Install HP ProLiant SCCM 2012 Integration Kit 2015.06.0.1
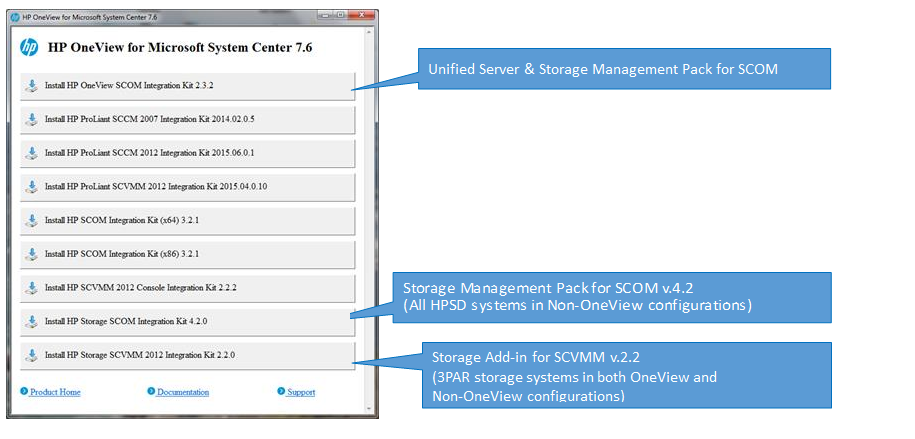Screen dimensions: 915x439 pos(187,153)
